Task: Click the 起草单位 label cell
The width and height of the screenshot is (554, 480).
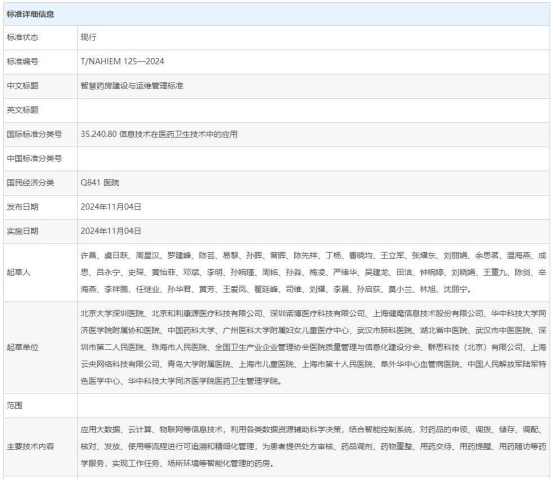Action: pyautogui.click(x=41, y=347)
